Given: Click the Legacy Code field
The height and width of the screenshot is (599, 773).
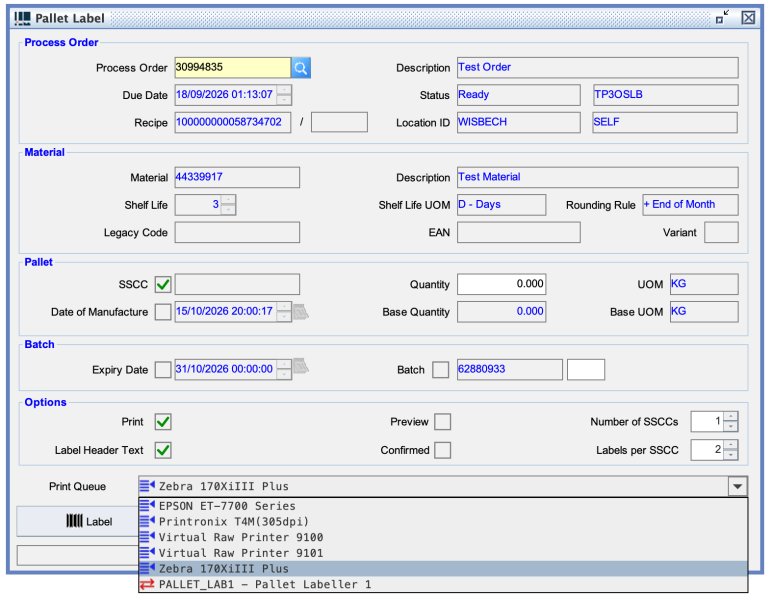Looking at the screenshot, I should 237,233.
